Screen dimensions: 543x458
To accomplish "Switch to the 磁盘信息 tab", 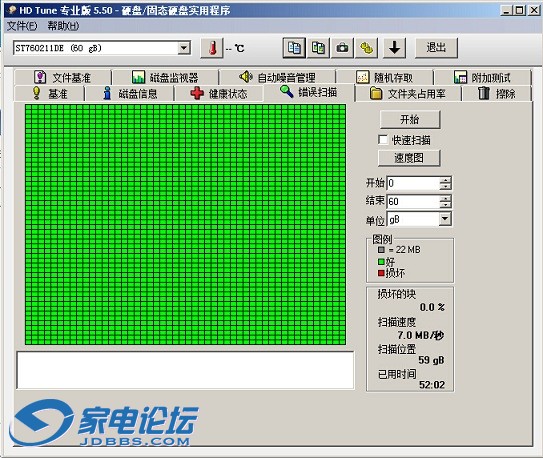I will 130,93.
